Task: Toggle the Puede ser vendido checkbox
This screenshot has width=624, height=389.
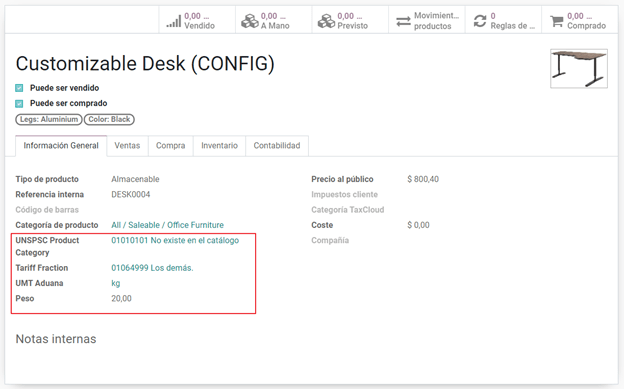Action: click(19, 88)
